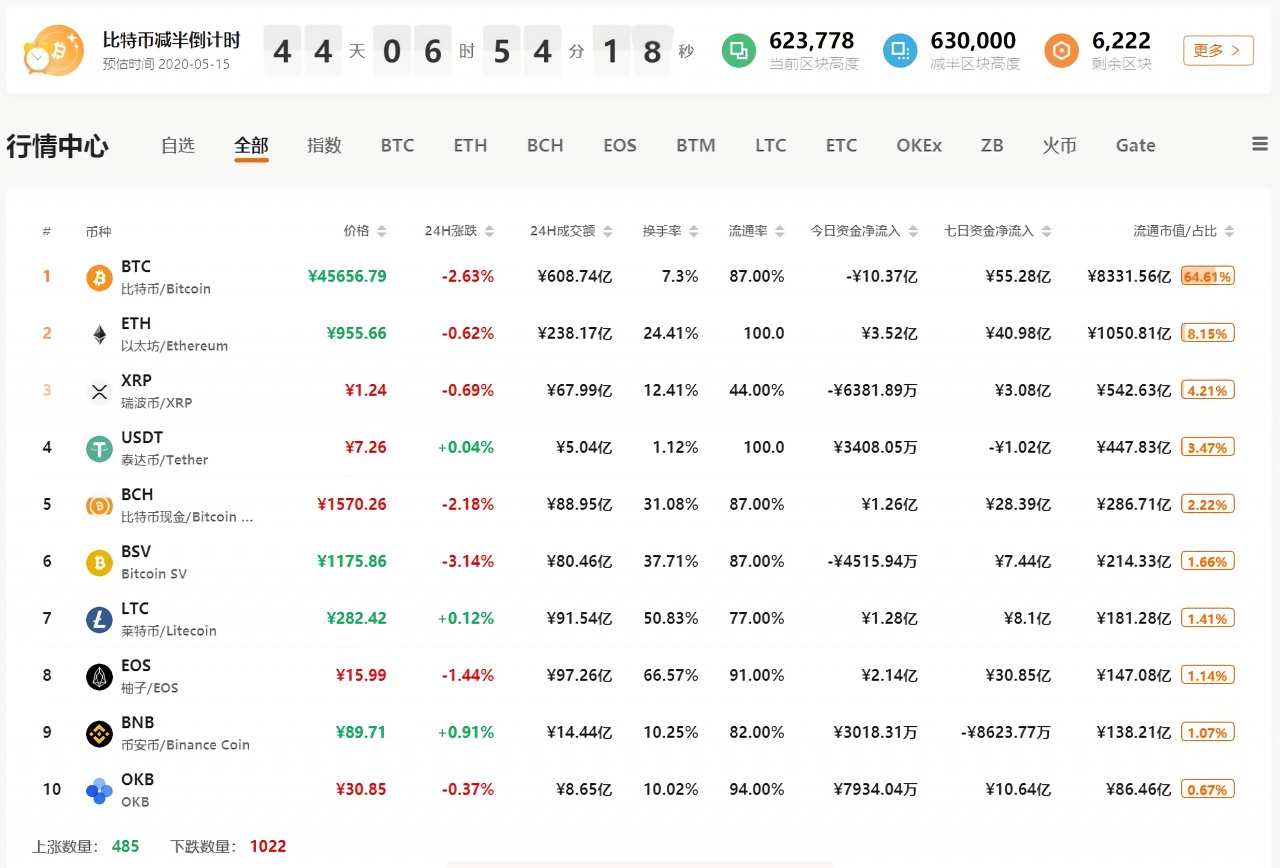
Task: Sort by 换手率 column arrows
Action: (x=694, y=231)
